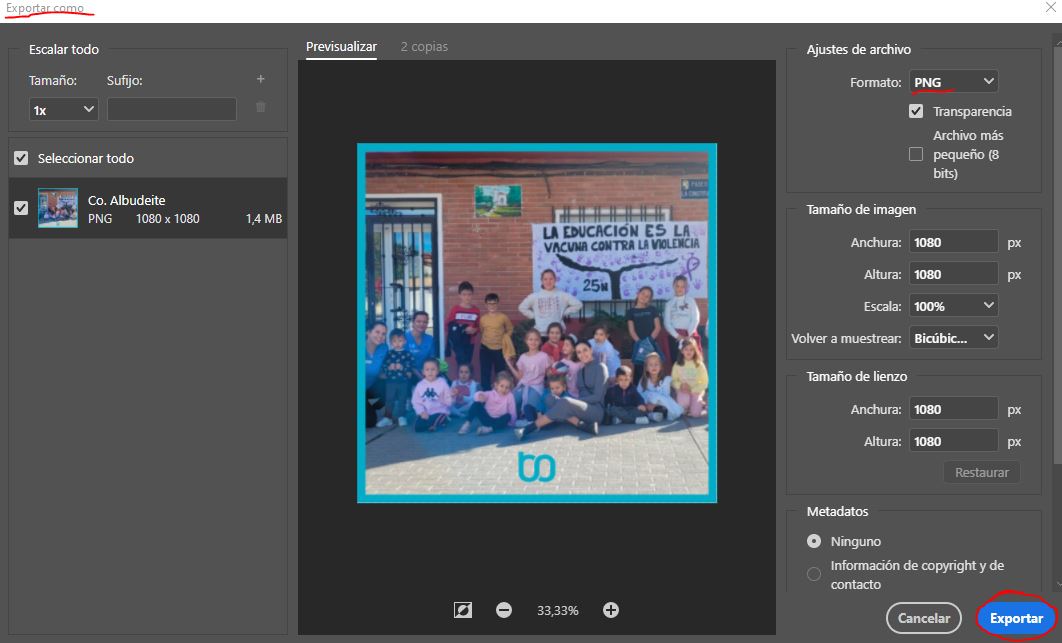Add a new export scale with plus icon
Image resolution: width=1062 pixels, height=643 pixels.
(260, 79)
